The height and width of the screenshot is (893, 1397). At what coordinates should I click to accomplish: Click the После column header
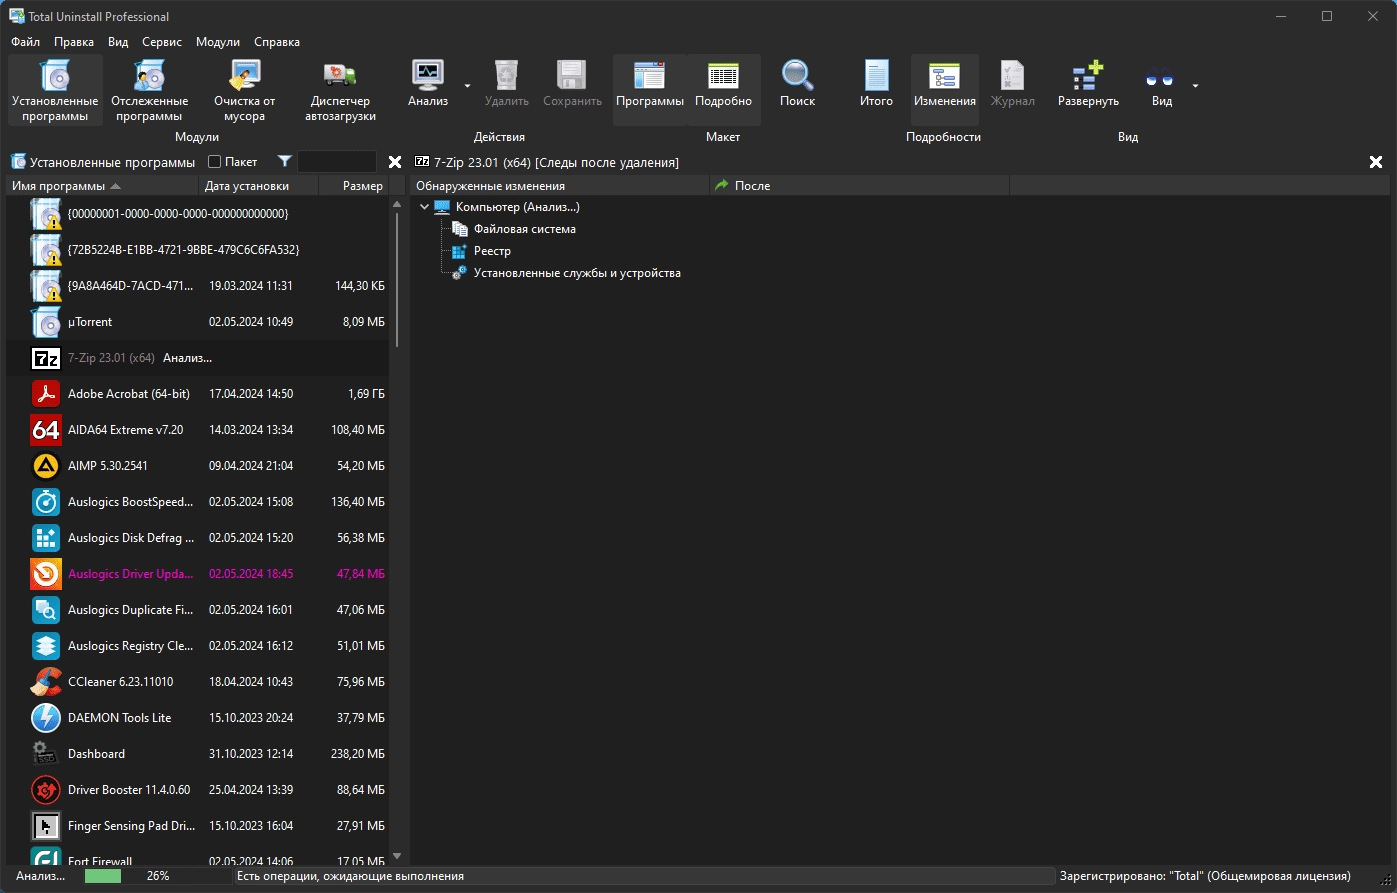pos(860,186)
